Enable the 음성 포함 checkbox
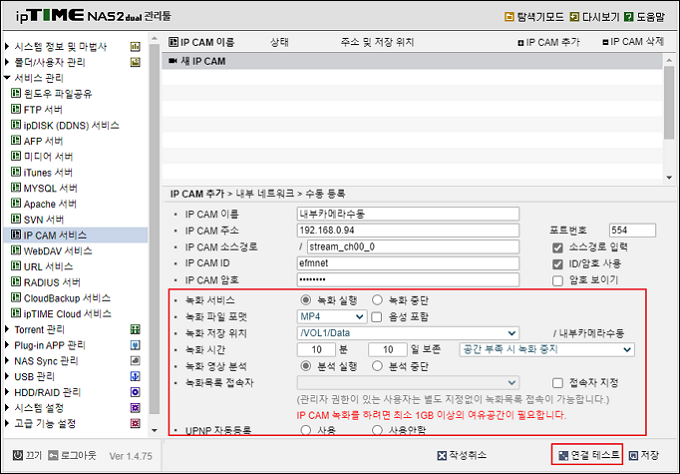The width and height of the screenshot is (680, 474). 377,317
